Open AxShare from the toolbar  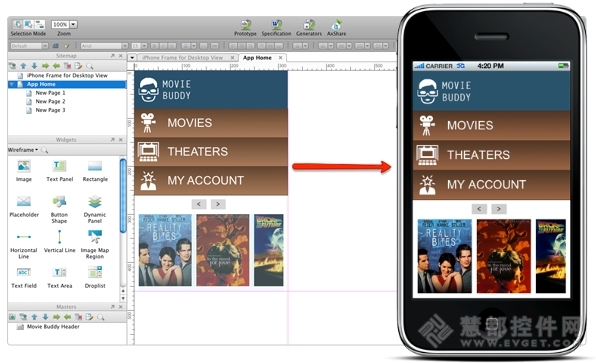pos(336,25)
